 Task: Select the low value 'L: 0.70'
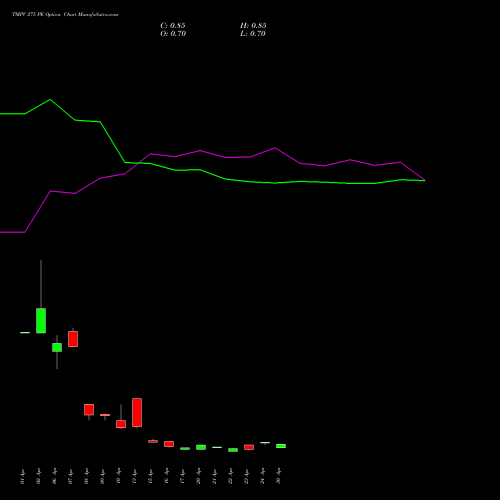pos(253,34)
